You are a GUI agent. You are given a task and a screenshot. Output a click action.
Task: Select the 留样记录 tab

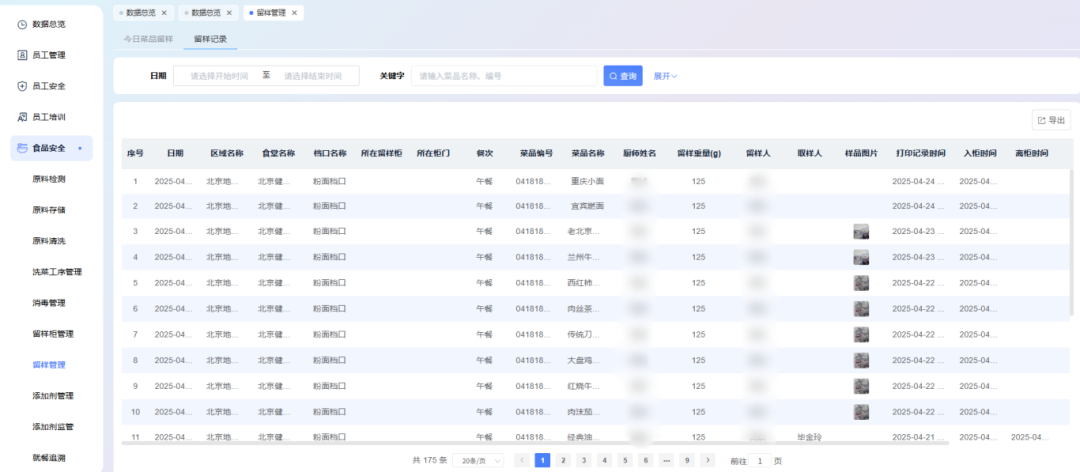click(x=210, y=39)
